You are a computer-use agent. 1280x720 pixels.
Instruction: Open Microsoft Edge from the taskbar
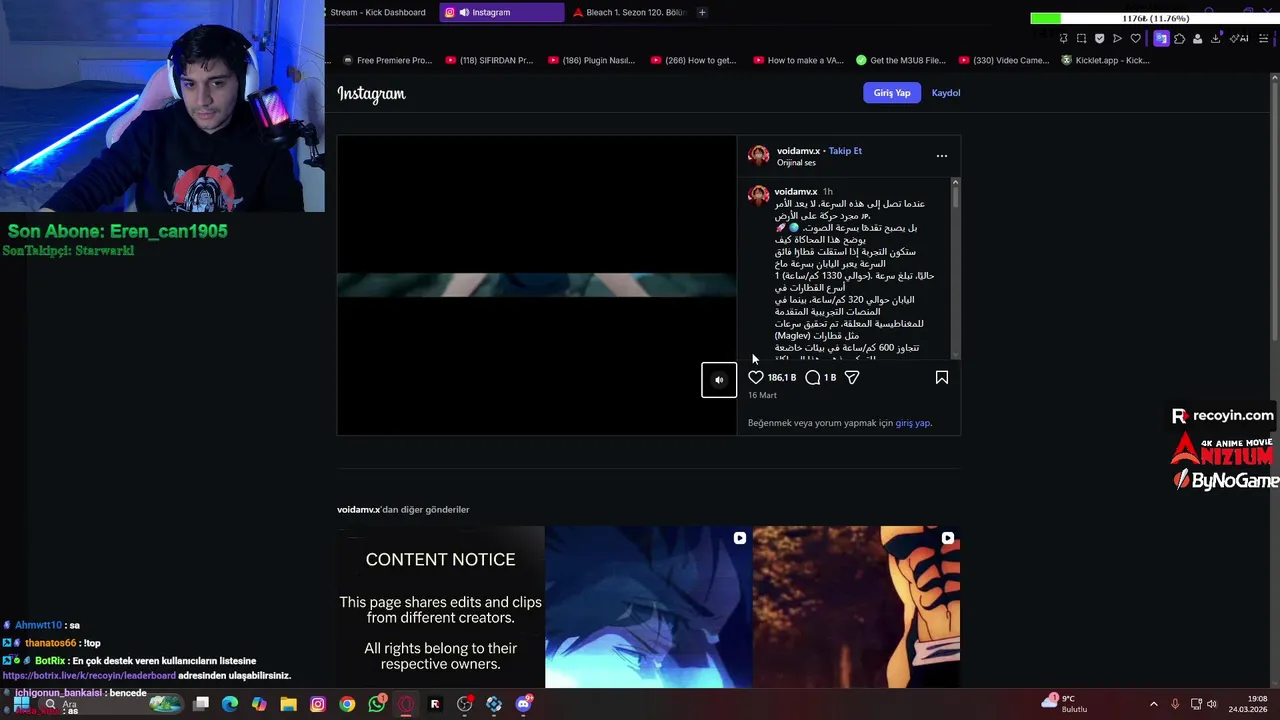point(230,704)
